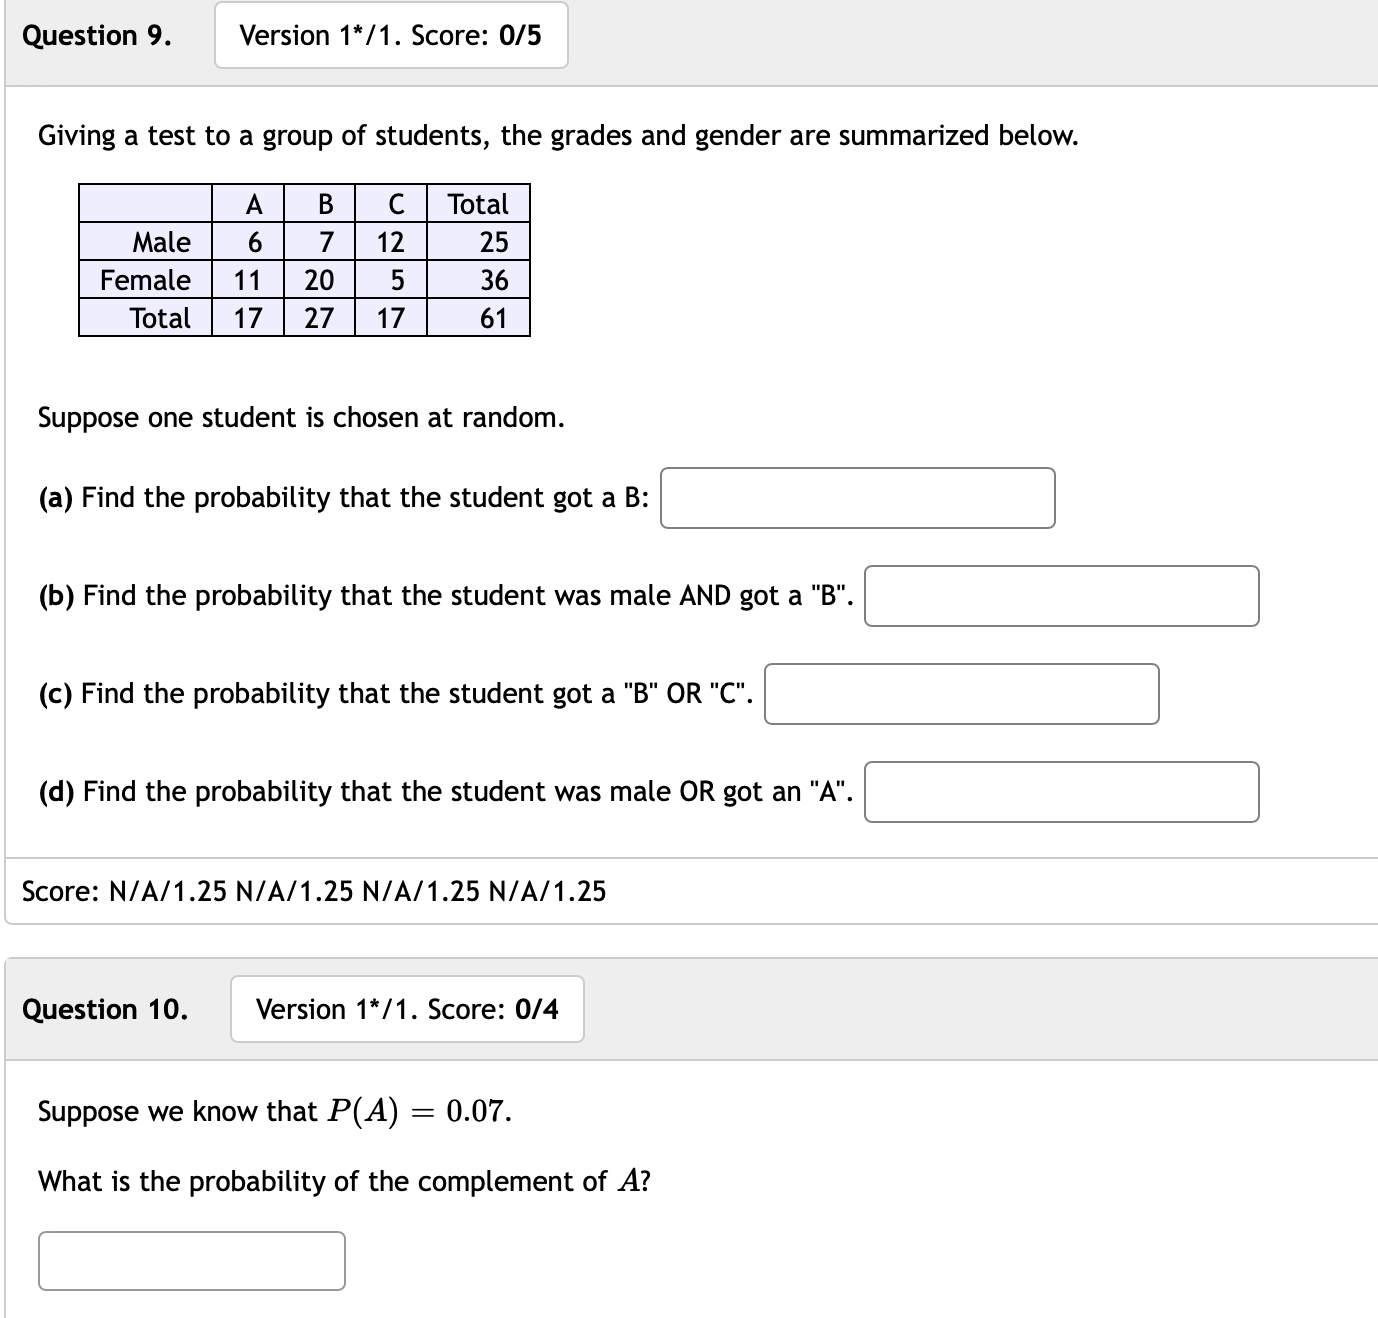Click the Version 1*/1 Score 0/4 badge

pyautogui.click(x=406, y=1009)
